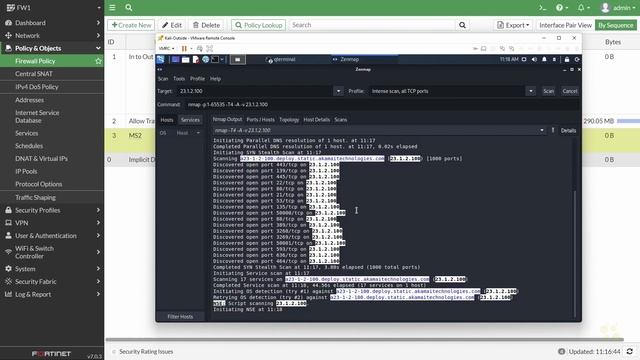640x360 pixels.
Task: Open the Zenmap Tools menu
Action: (x=179, y=79)
